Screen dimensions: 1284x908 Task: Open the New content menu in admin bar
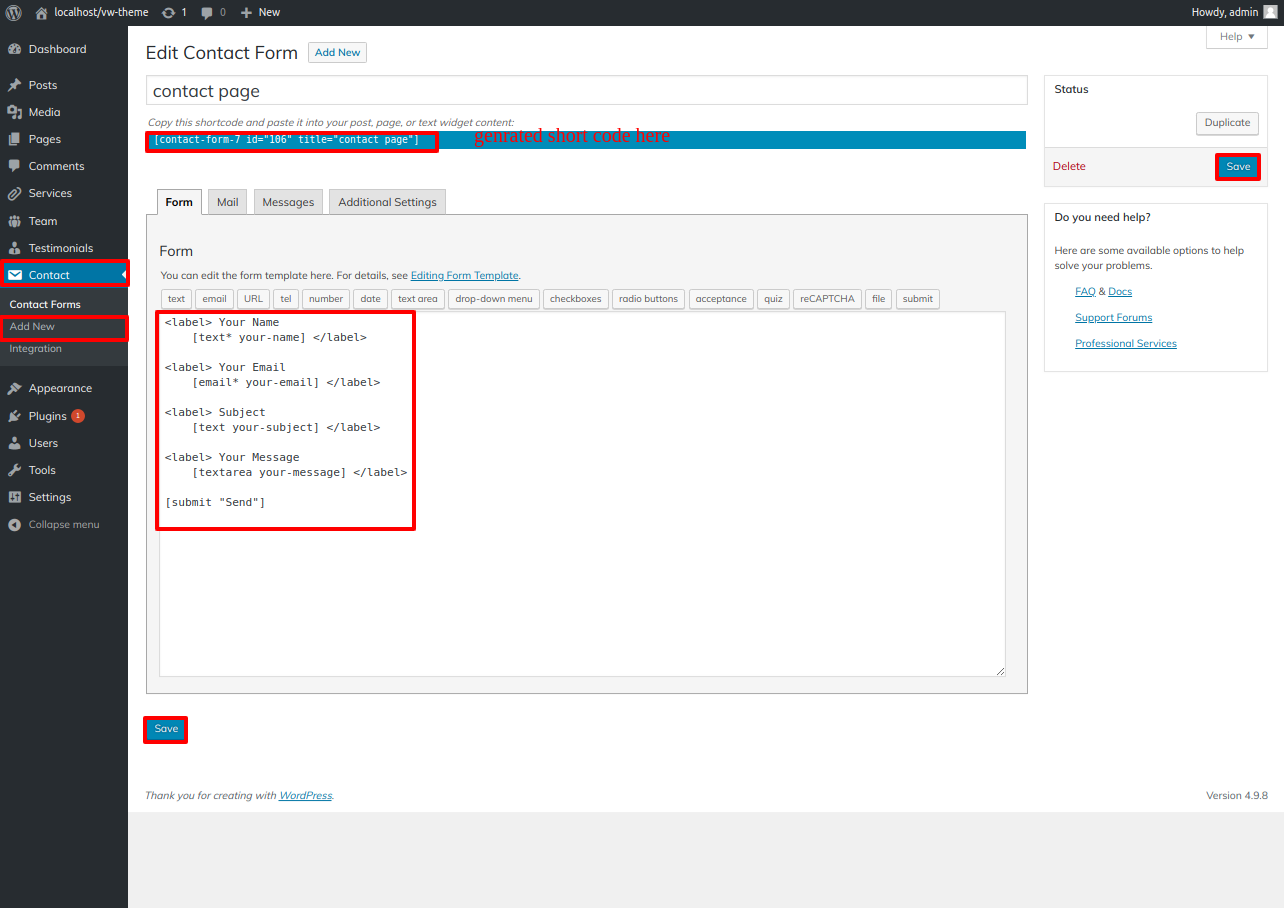(260, 12)
